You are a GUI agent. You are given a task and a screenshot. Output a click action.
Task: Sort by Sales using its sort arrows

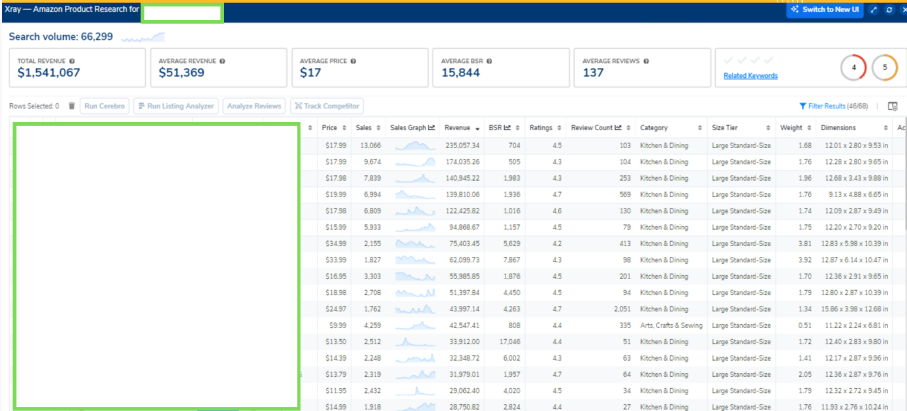(x=378, y=128)
